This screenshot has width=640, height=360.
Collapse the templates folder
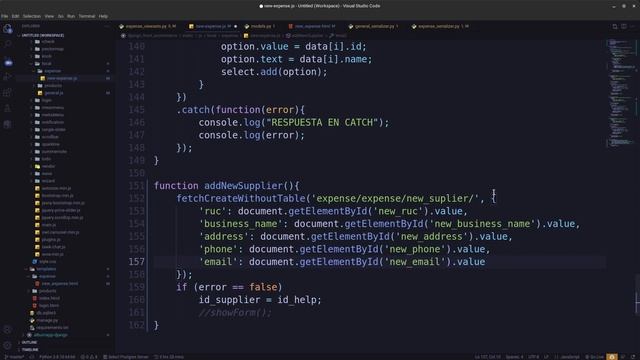(x=46, y=269)
